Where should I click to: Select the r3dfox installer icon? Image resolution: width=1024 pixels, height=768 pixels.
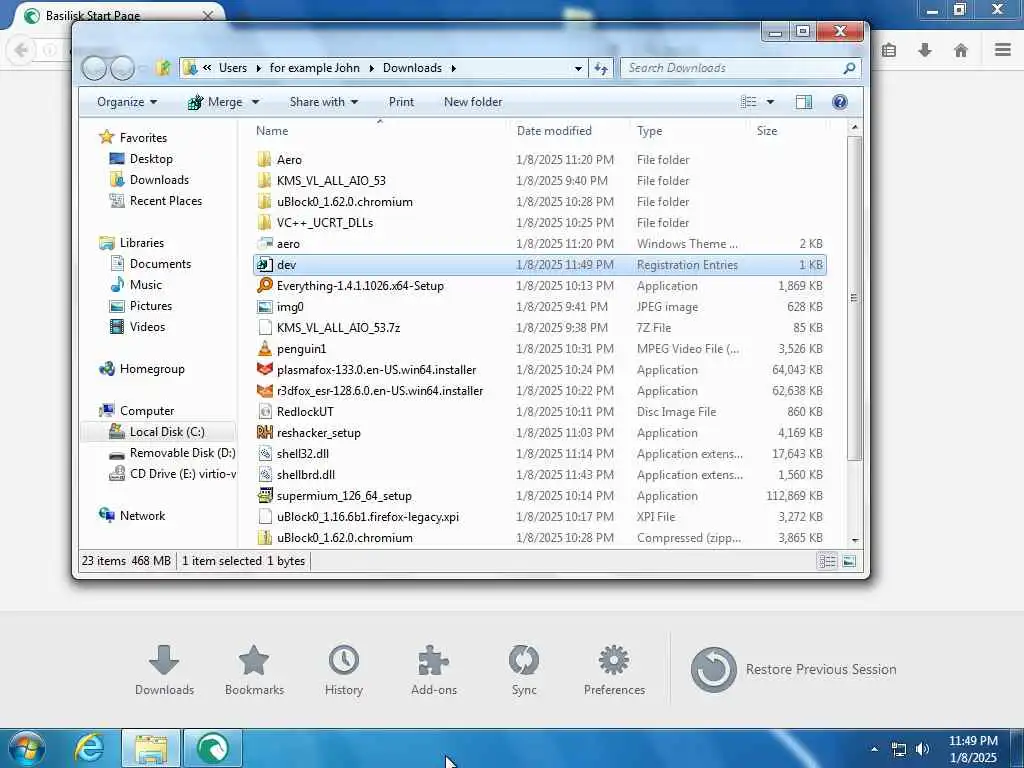point(264,391)
